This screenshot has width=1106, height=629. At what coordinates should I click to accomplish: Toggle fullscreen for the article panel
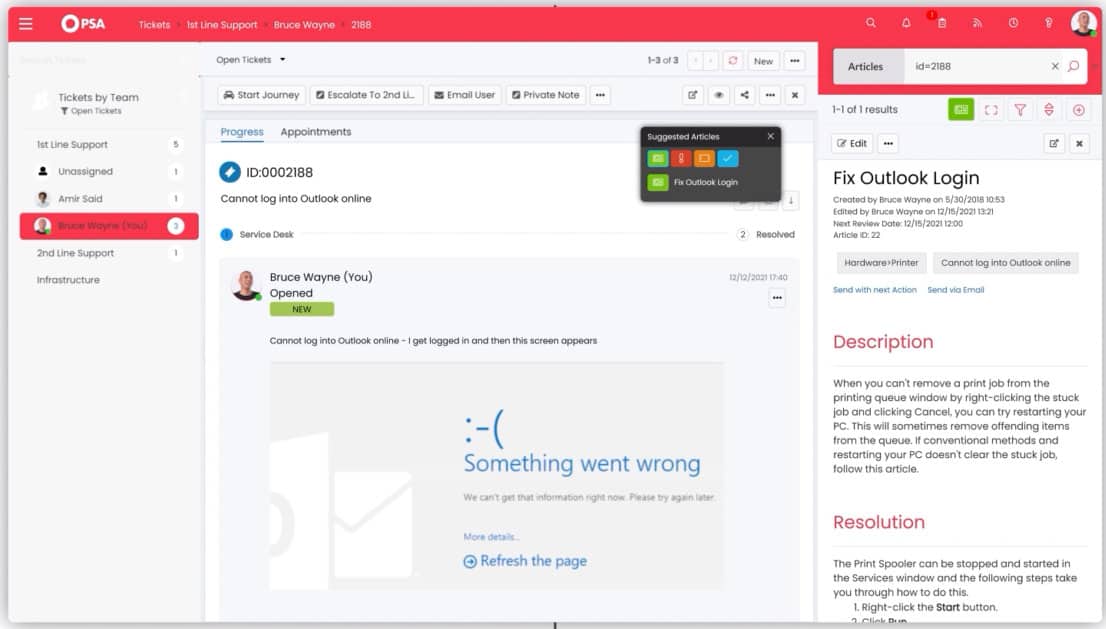coord(991,110)
